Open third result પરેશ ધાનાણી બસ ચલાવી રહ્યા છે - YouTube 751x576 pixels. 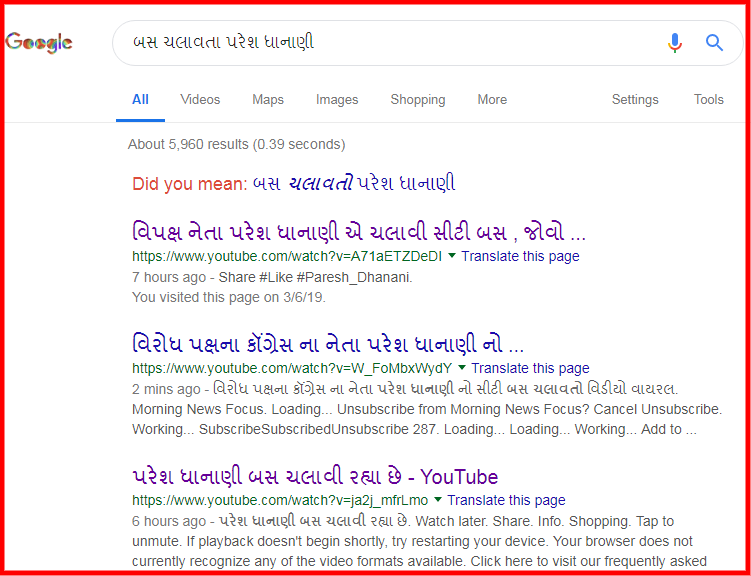point(315,476)
